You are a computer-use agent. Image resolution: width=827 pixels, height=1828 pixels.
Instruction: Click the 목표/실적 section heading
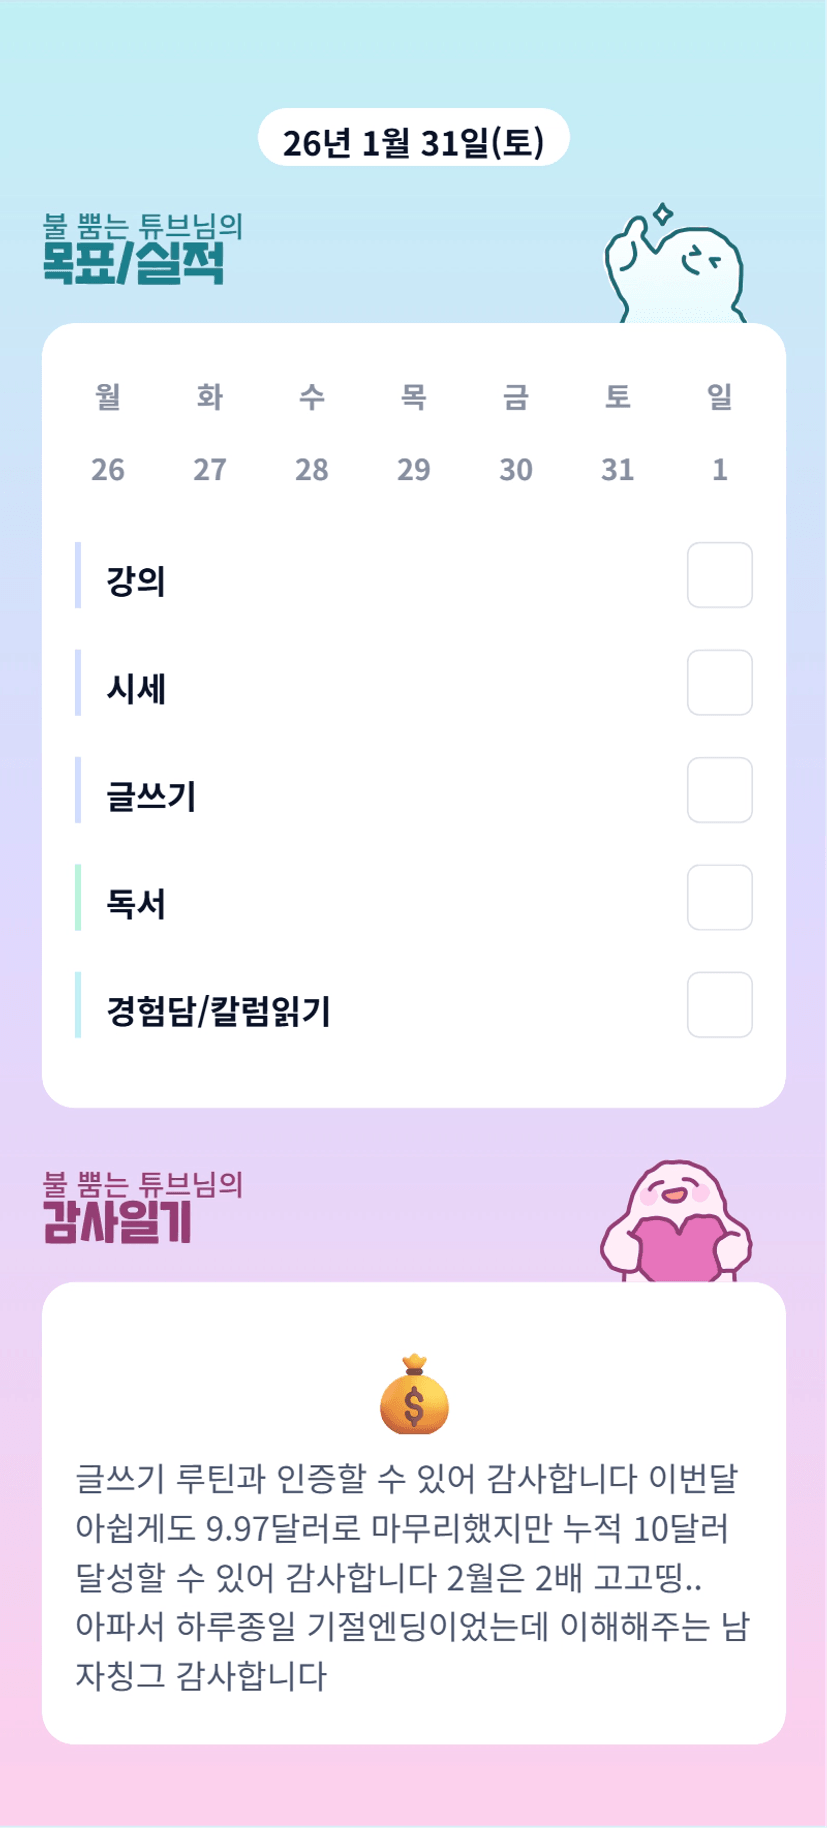[x=133, y=263]
